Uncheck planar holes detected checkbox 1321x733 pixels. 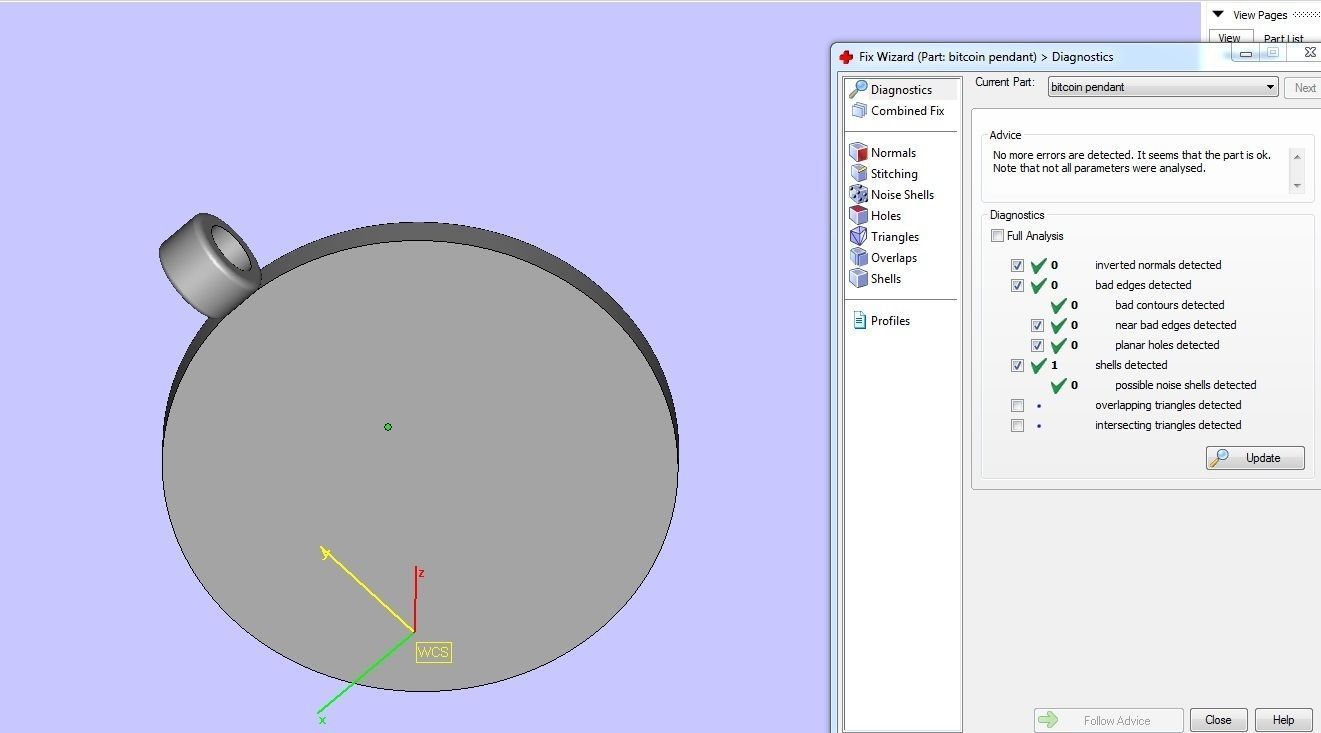(x=1037, y=345)
